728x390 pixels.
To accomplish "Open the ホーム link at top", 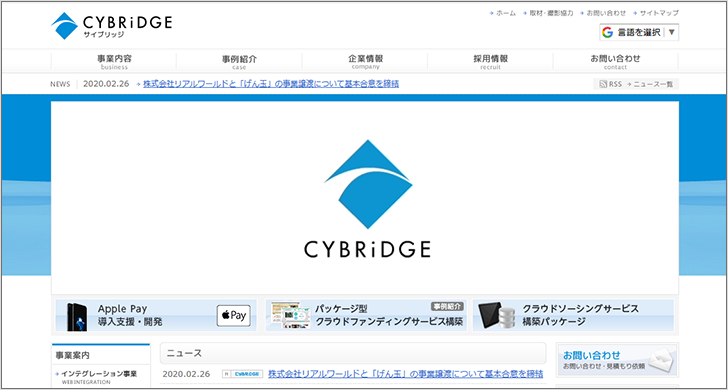I will pyautogui.click(x=506, y=13).
